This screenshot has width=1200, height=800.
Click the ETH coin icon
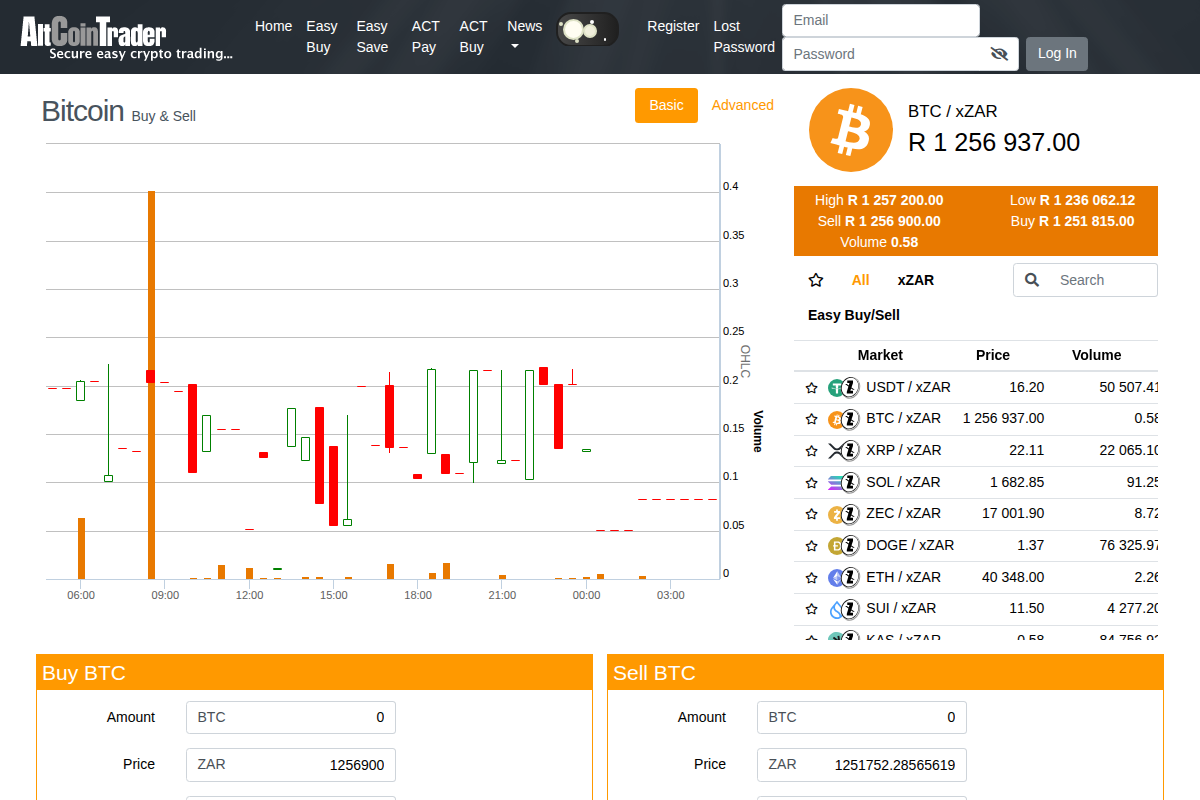click(x=837, y=578)
